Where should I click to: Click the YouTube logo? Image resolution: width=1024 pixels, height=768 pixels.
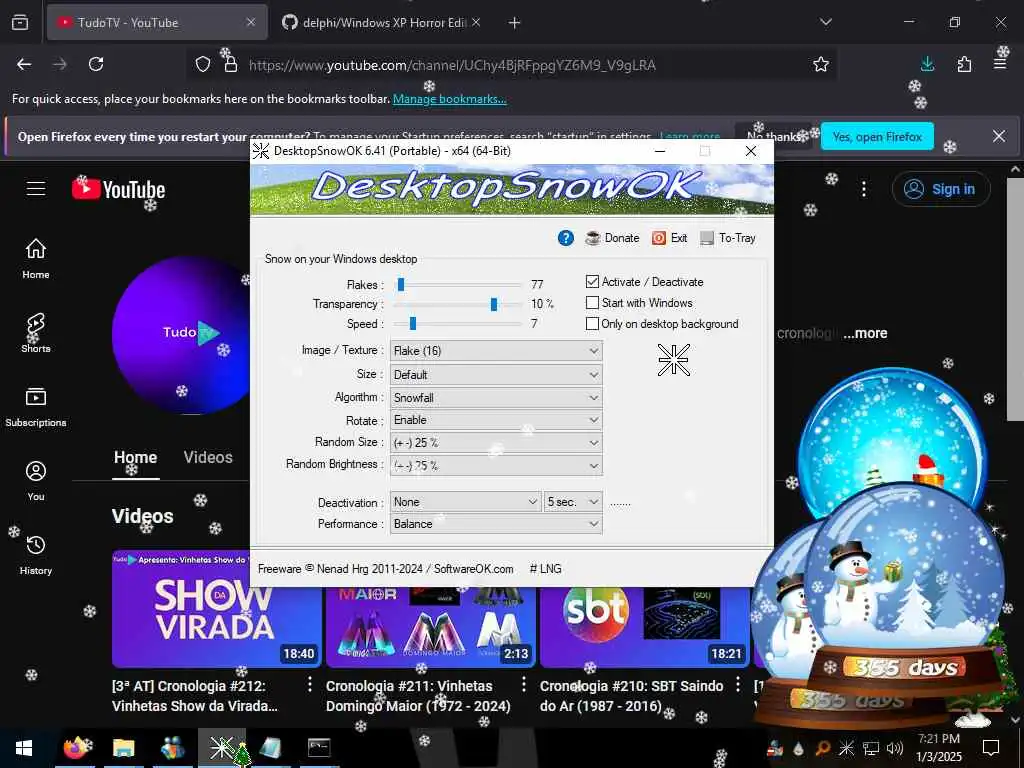[118, 189]
